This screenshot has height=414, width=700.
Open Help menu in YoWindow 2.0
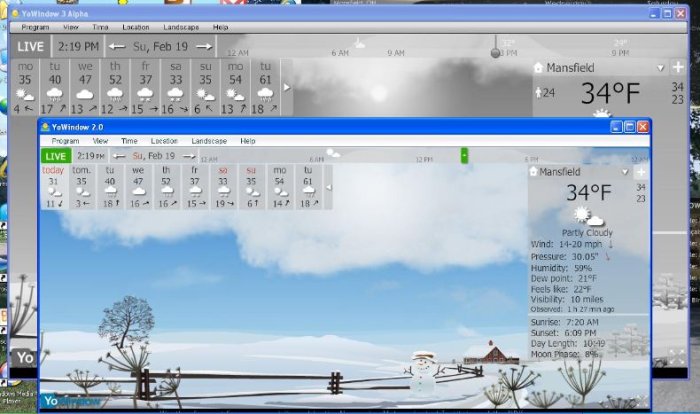click(248, 141)
